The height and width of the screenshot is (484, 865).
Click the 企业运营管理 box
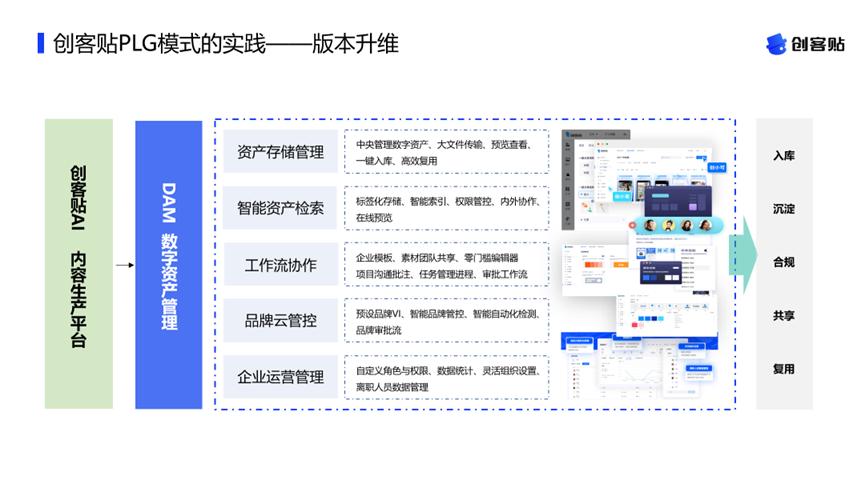coord(280,377)
